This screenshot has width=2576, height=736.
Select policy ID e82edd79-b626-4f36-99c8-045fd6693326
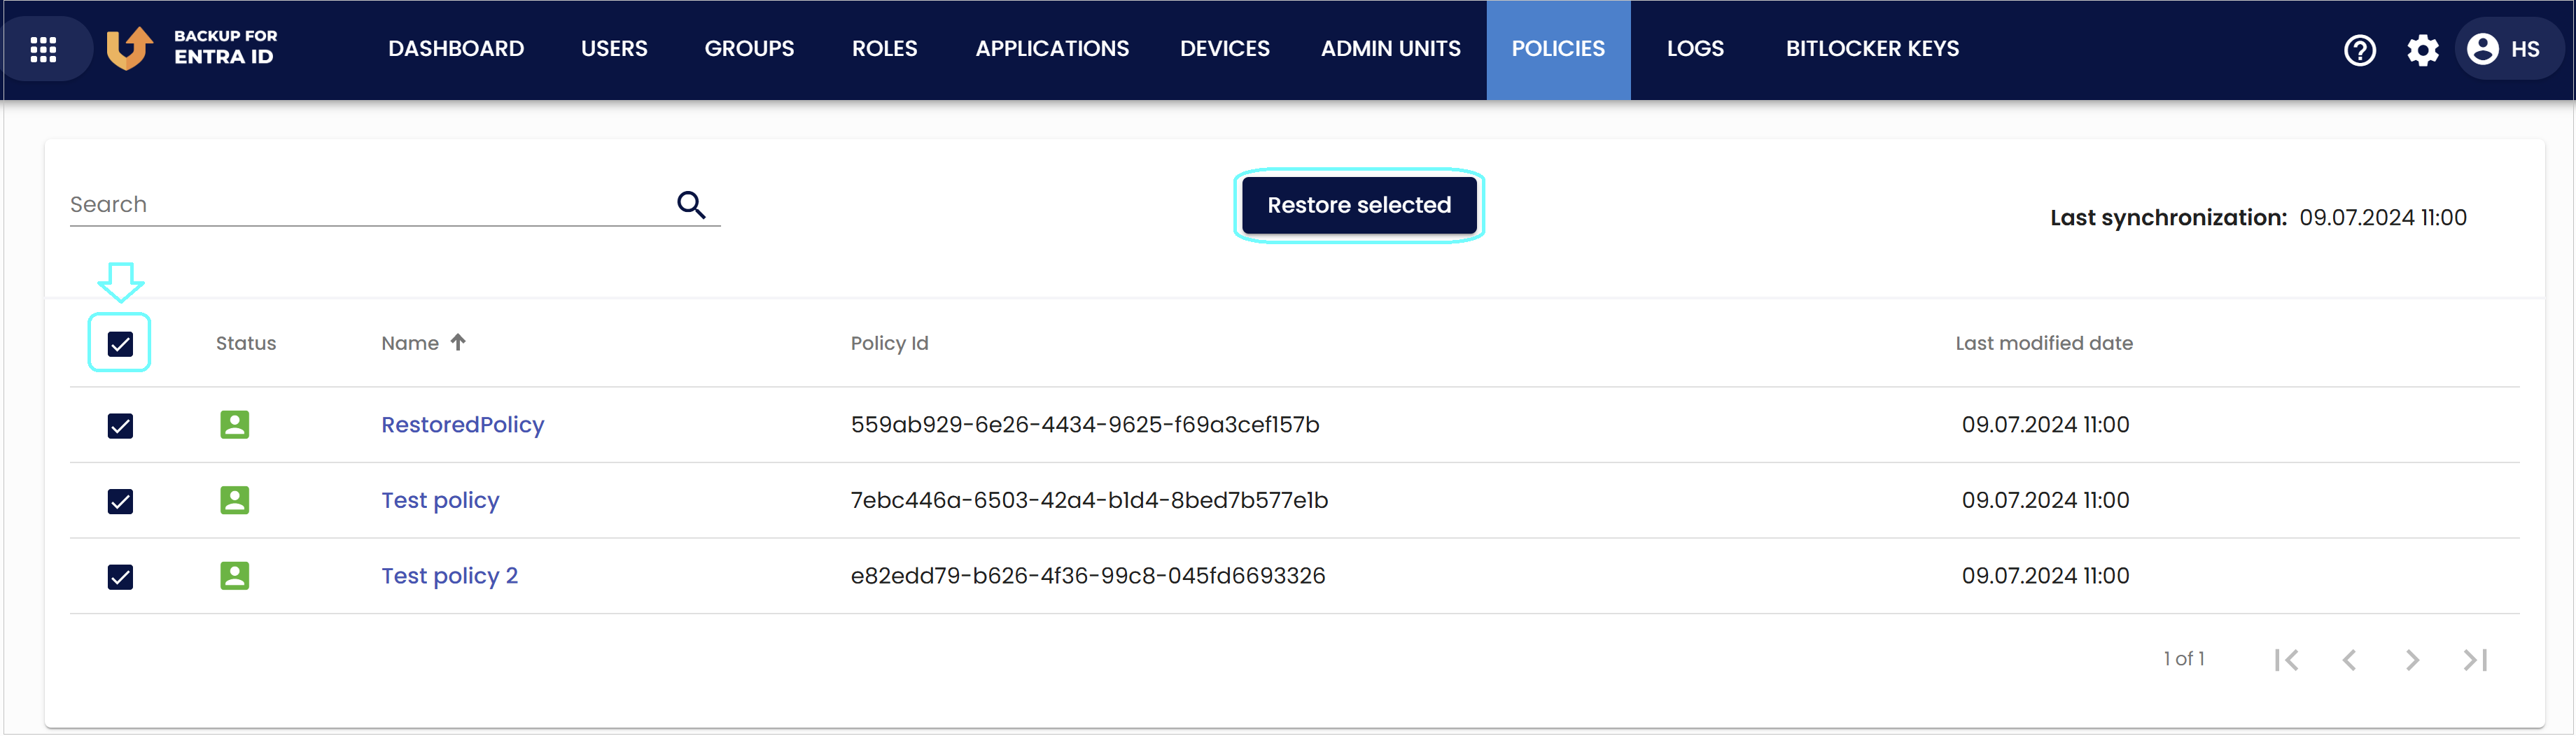coord(1088,576)
